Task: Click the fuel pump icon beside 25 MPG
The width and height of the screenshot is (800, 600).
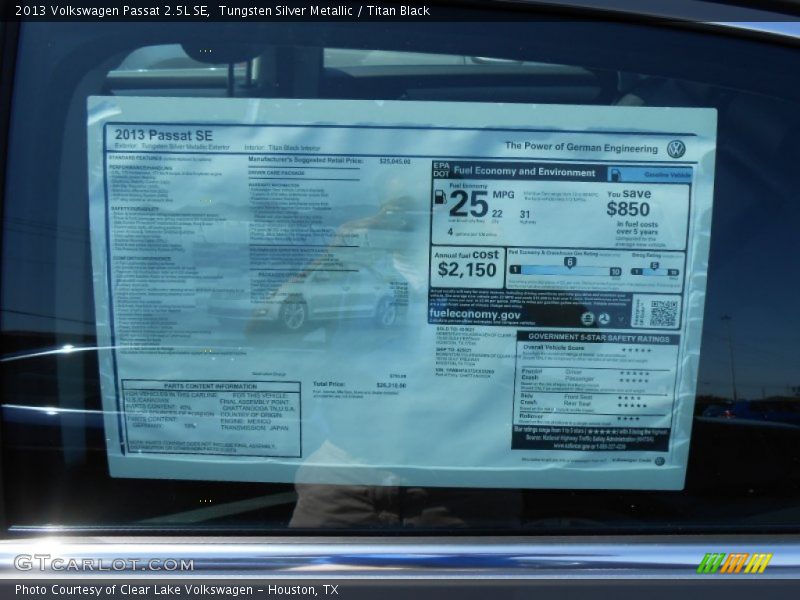Action: (x=440, y=197)
